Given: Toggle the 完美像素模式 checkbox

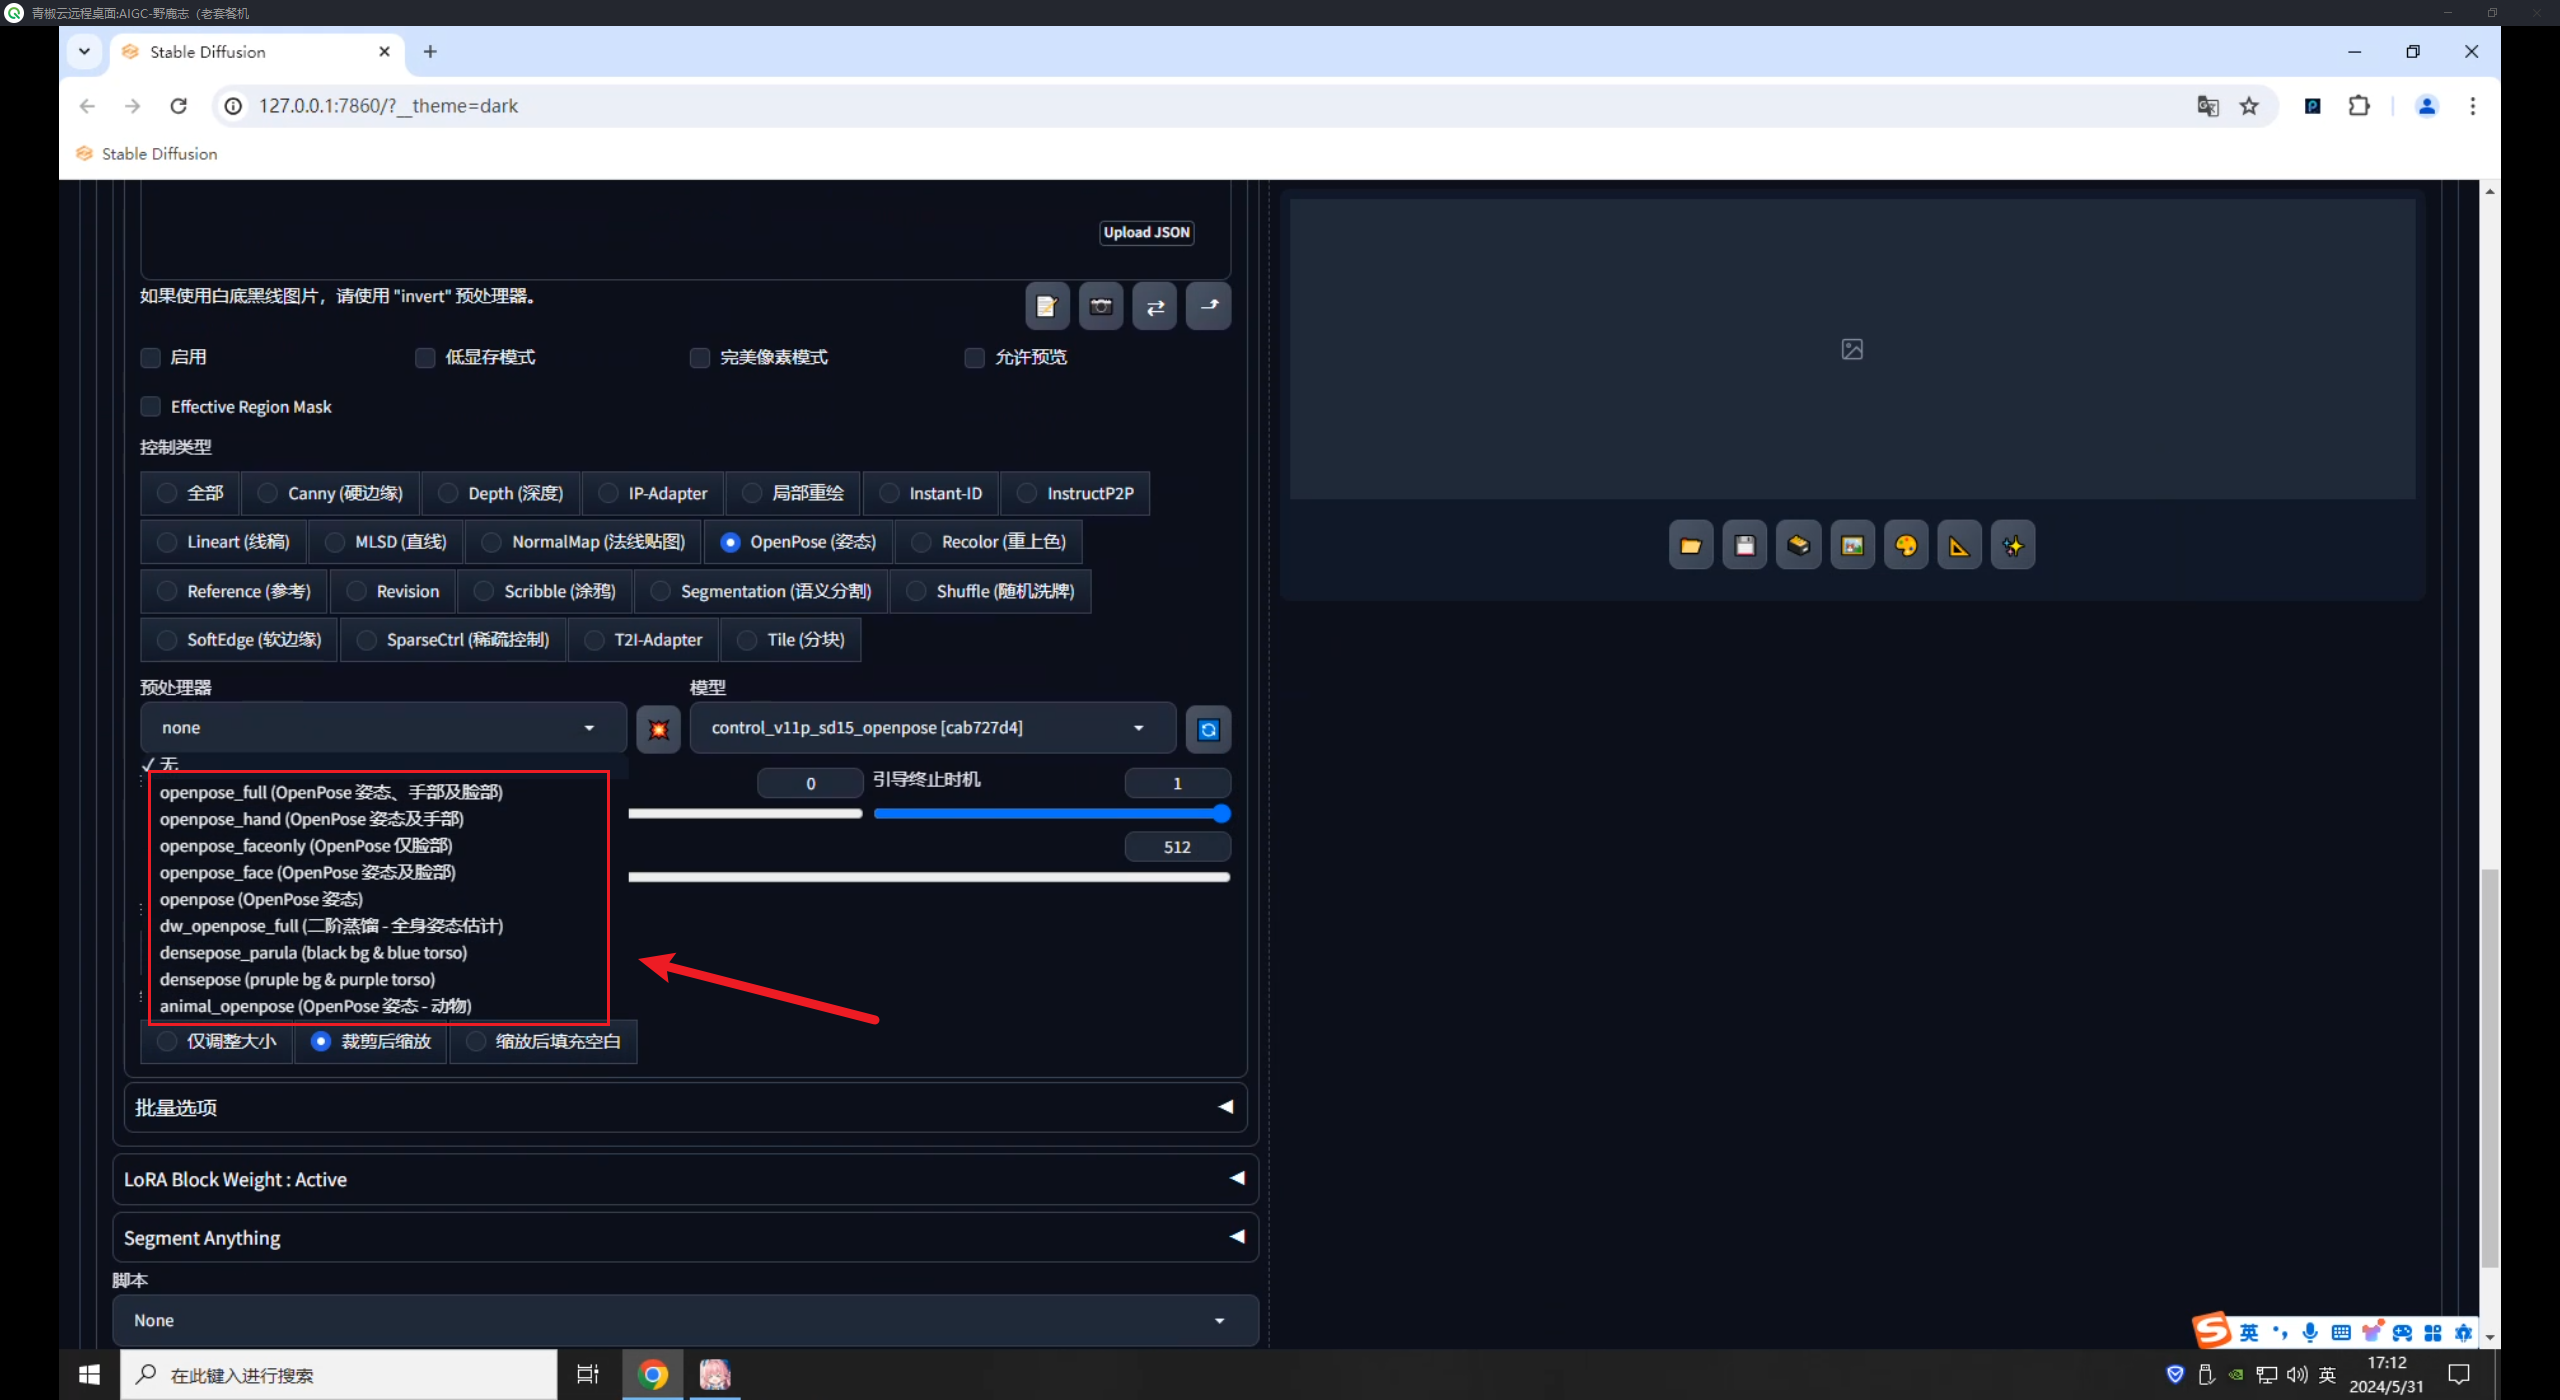Looking at the screenshot, I should (700, 358).
